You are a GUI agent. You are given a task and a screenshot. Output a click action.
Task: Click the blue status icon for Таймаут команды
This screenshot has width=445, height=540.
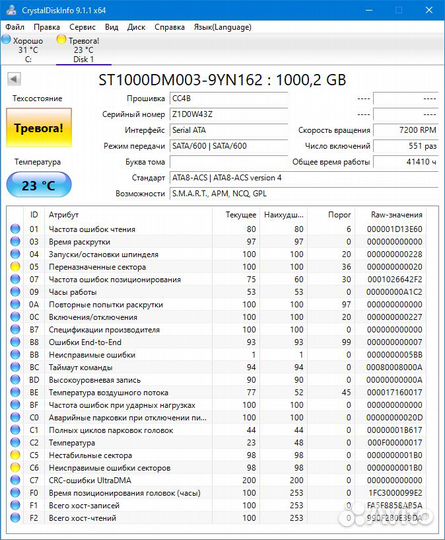click(x=15, y=367)
